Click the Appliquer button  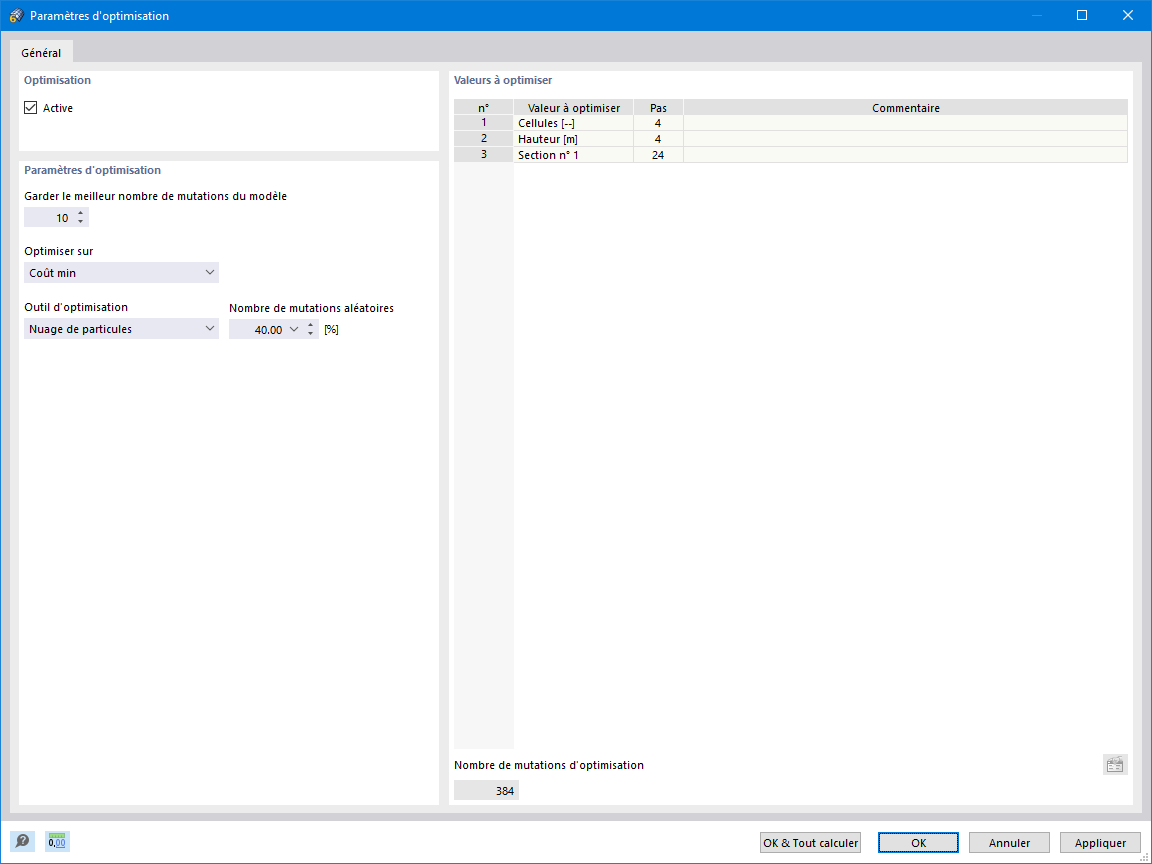coord(1100,843)
